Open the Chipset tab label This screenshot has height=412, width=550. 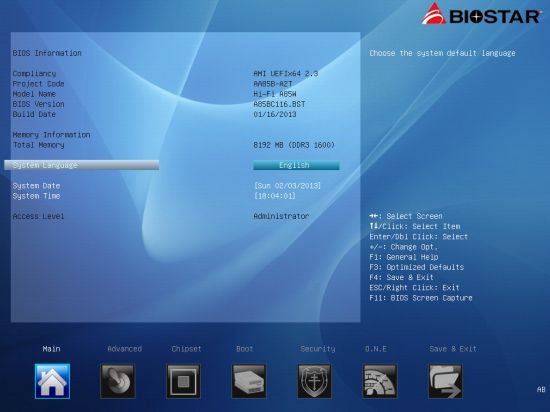point(187,349)
